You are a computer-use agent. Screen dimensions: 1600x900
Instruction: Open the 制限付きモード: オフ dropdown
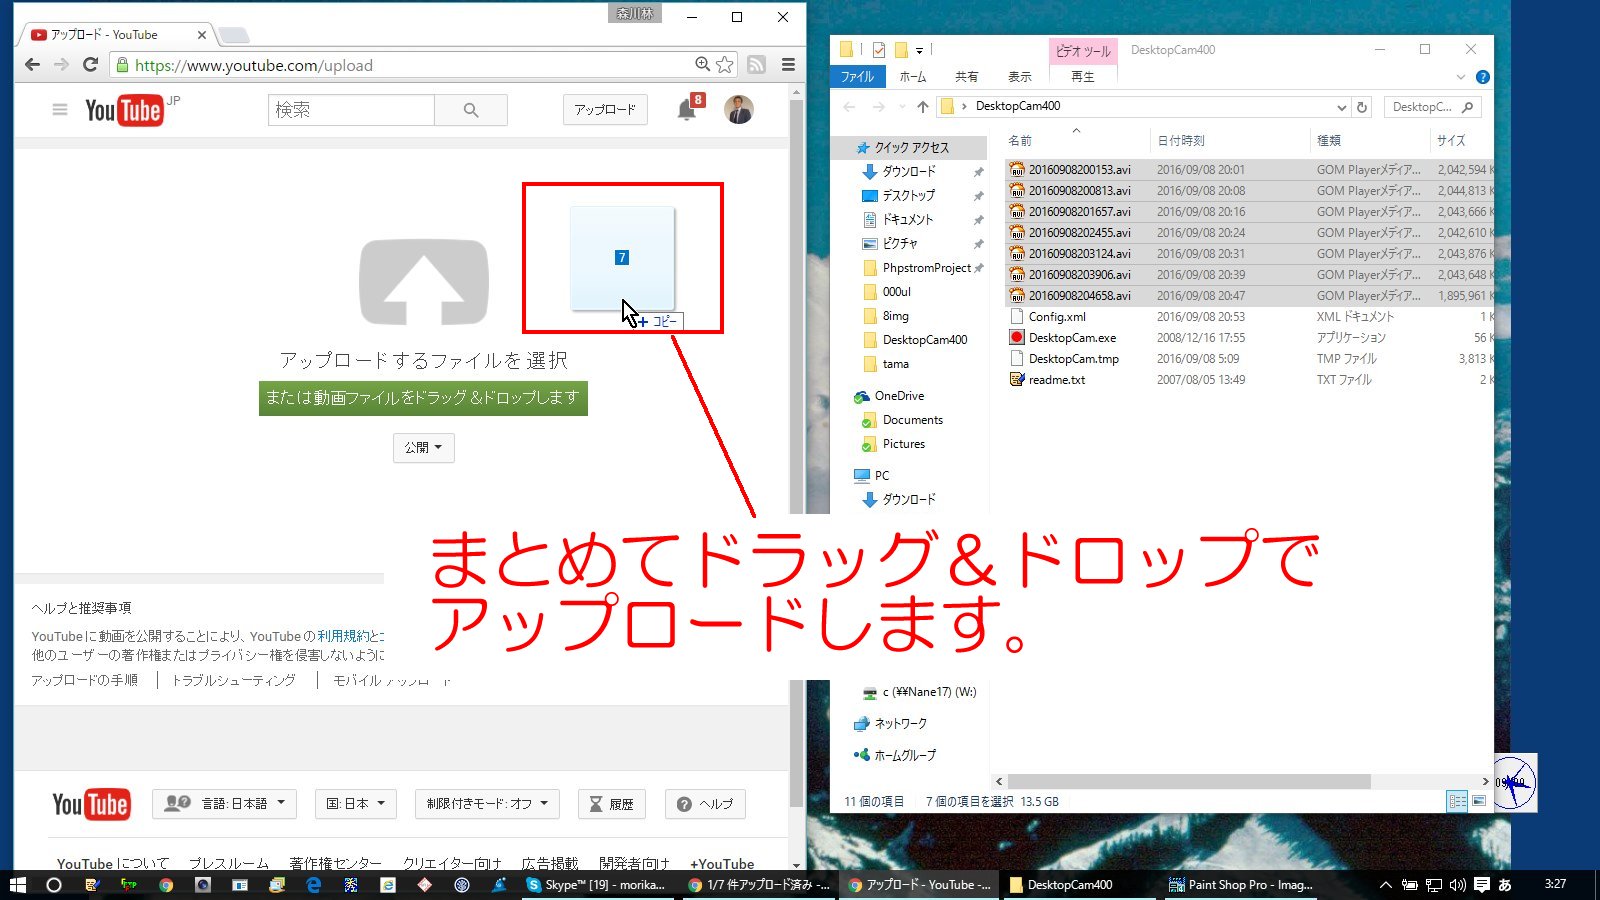pos(487,803)
